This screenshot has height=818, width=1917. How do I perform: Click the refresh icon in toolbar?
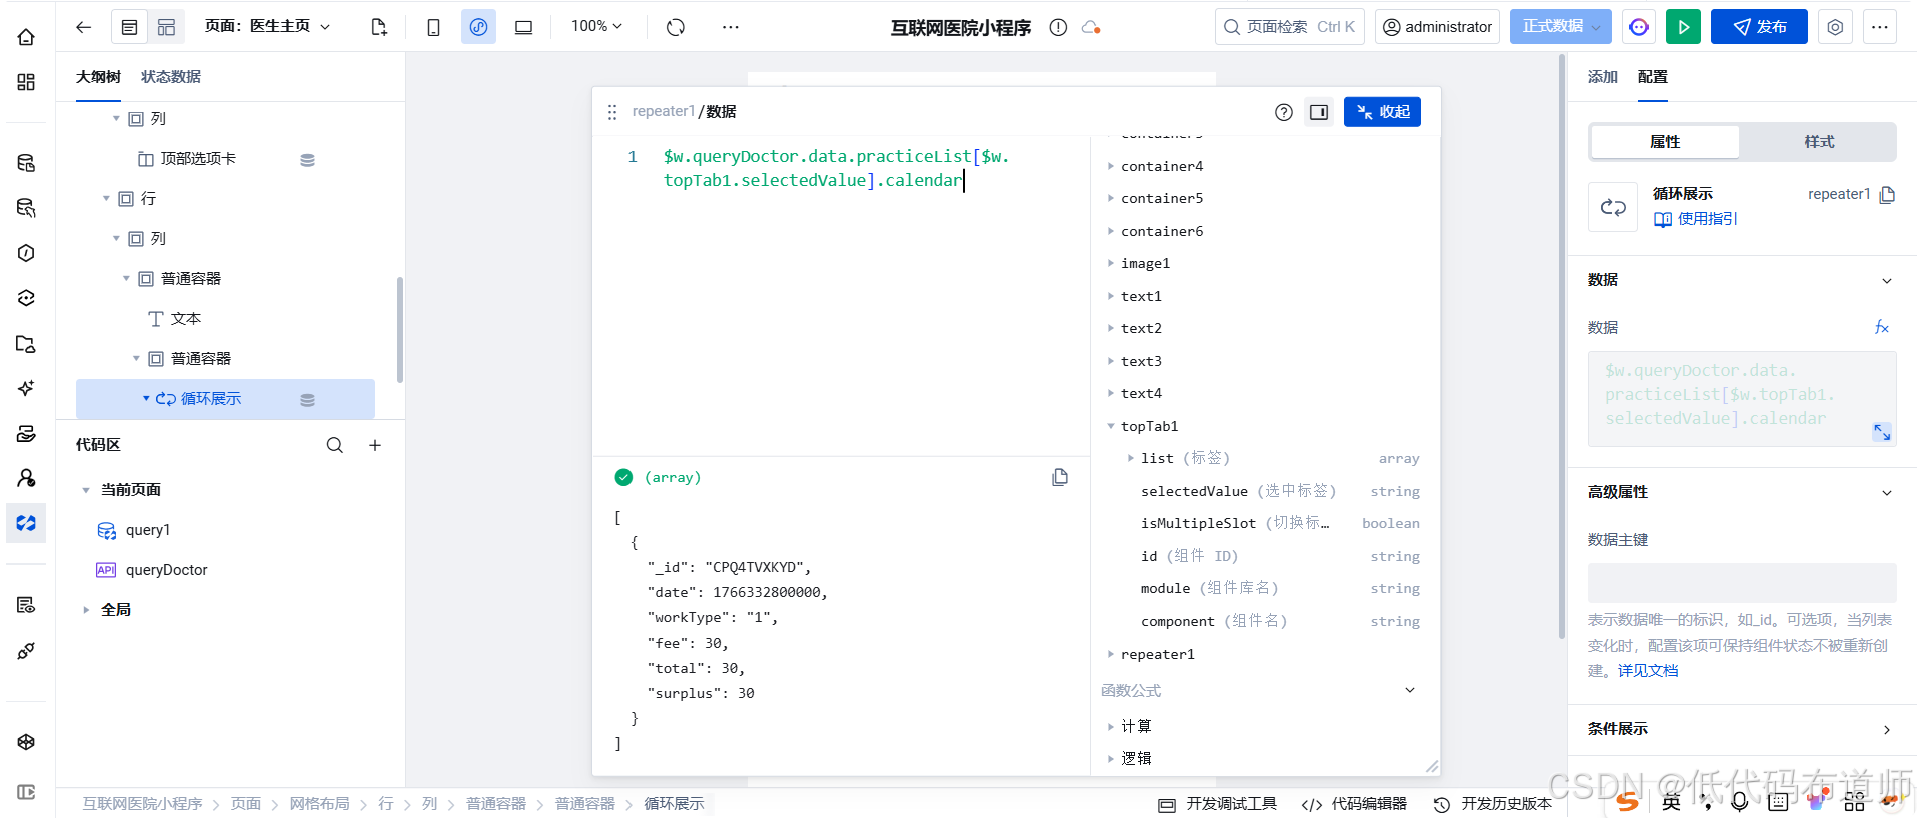[x=676, y=27]
